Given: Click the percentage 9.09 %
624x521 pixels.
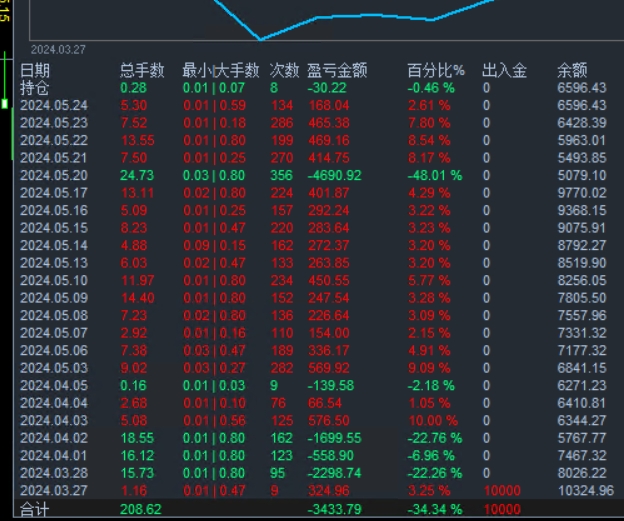Looking at the screenshot, I should pos(429,368).
